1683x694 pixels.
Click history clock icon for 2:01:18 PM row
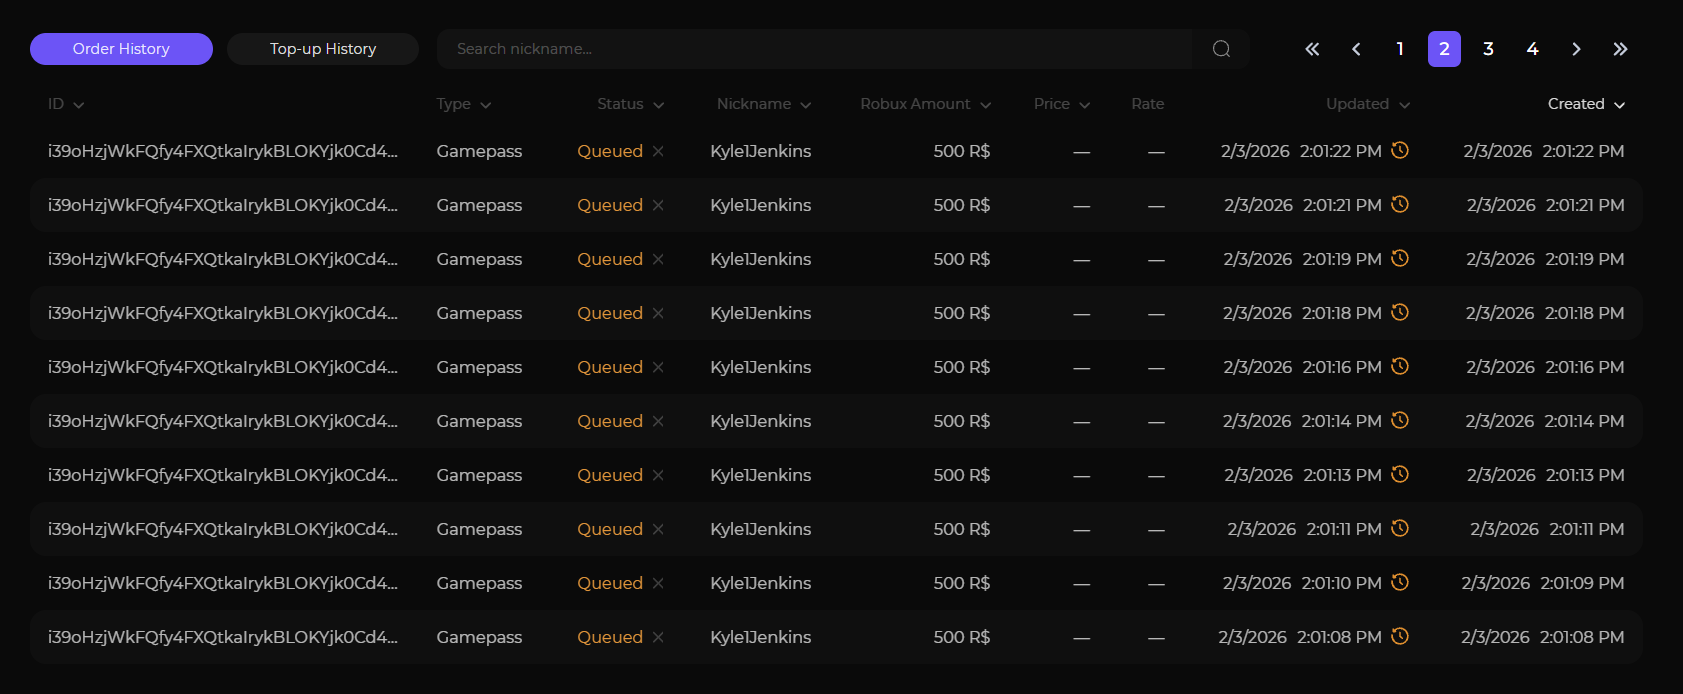[1400, 312]
